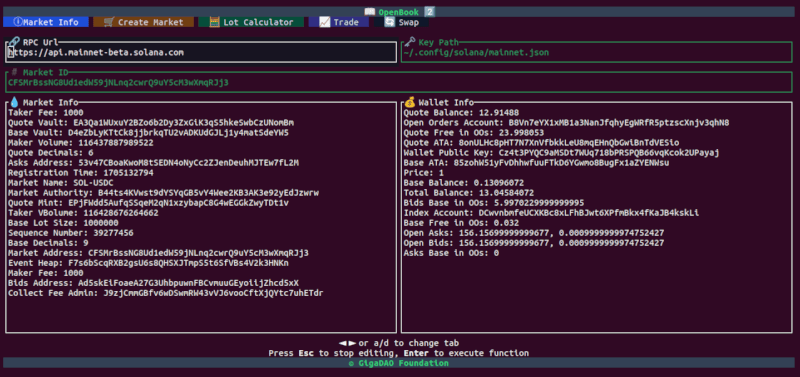Select the Open Orders Account line

point(566,122)
